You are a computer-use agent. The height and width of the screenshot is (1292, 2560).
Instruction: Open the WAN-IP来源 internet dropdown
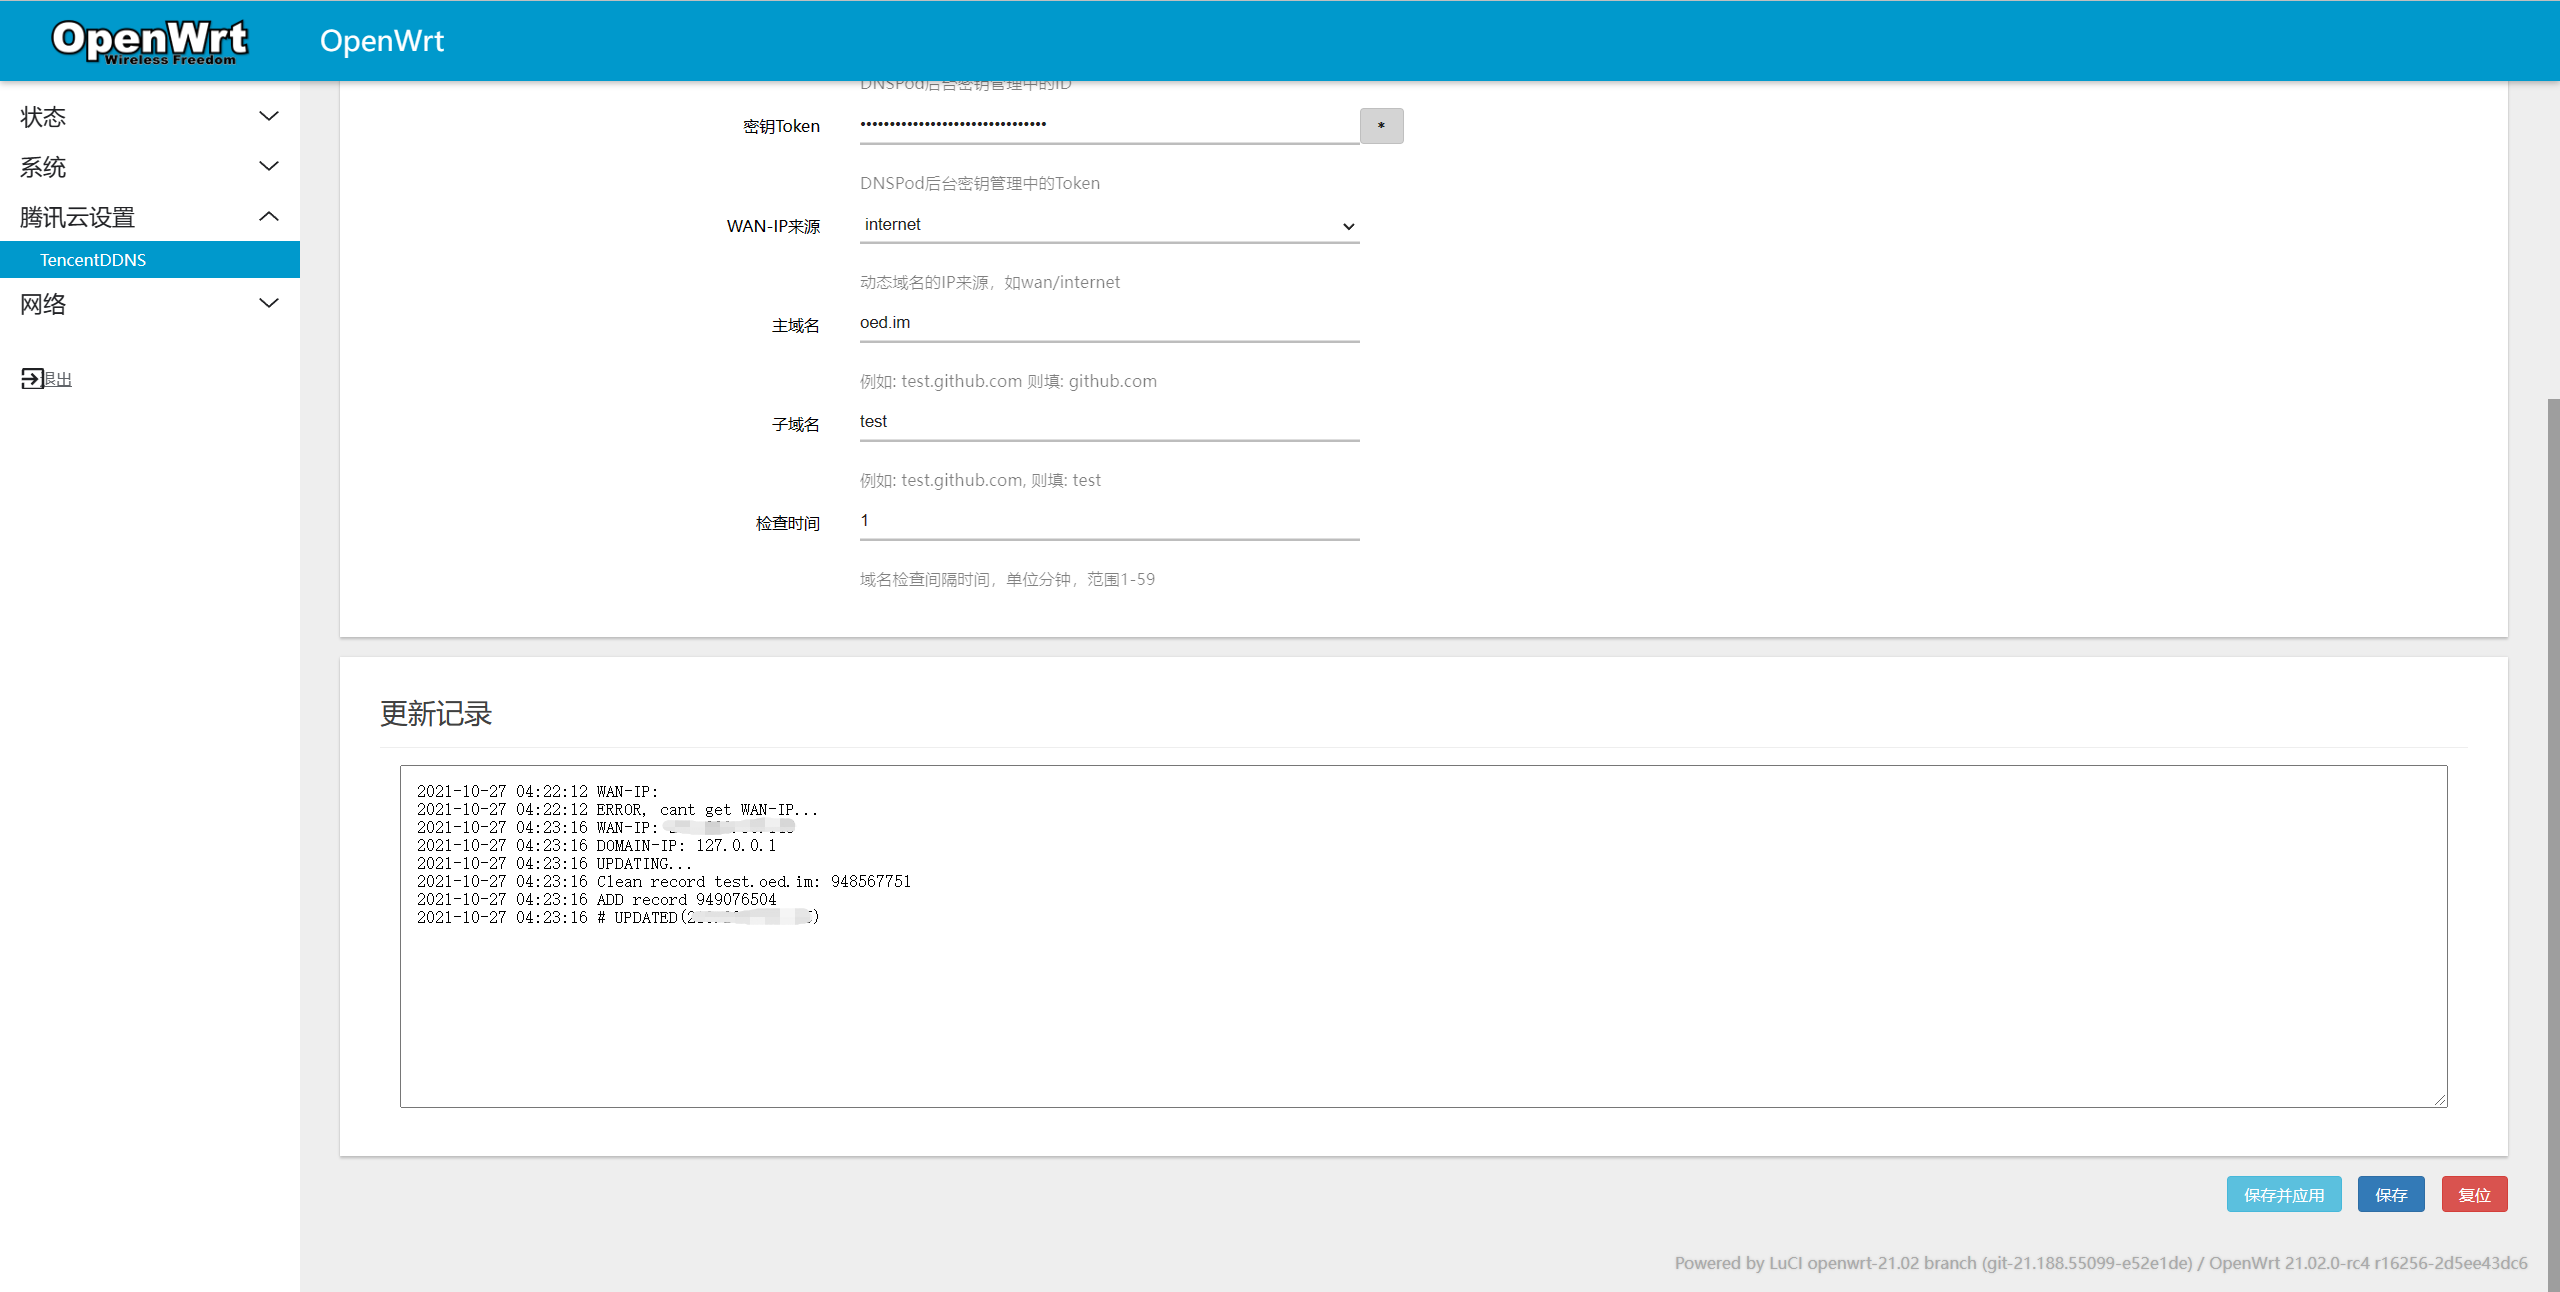pos(1109,225)
